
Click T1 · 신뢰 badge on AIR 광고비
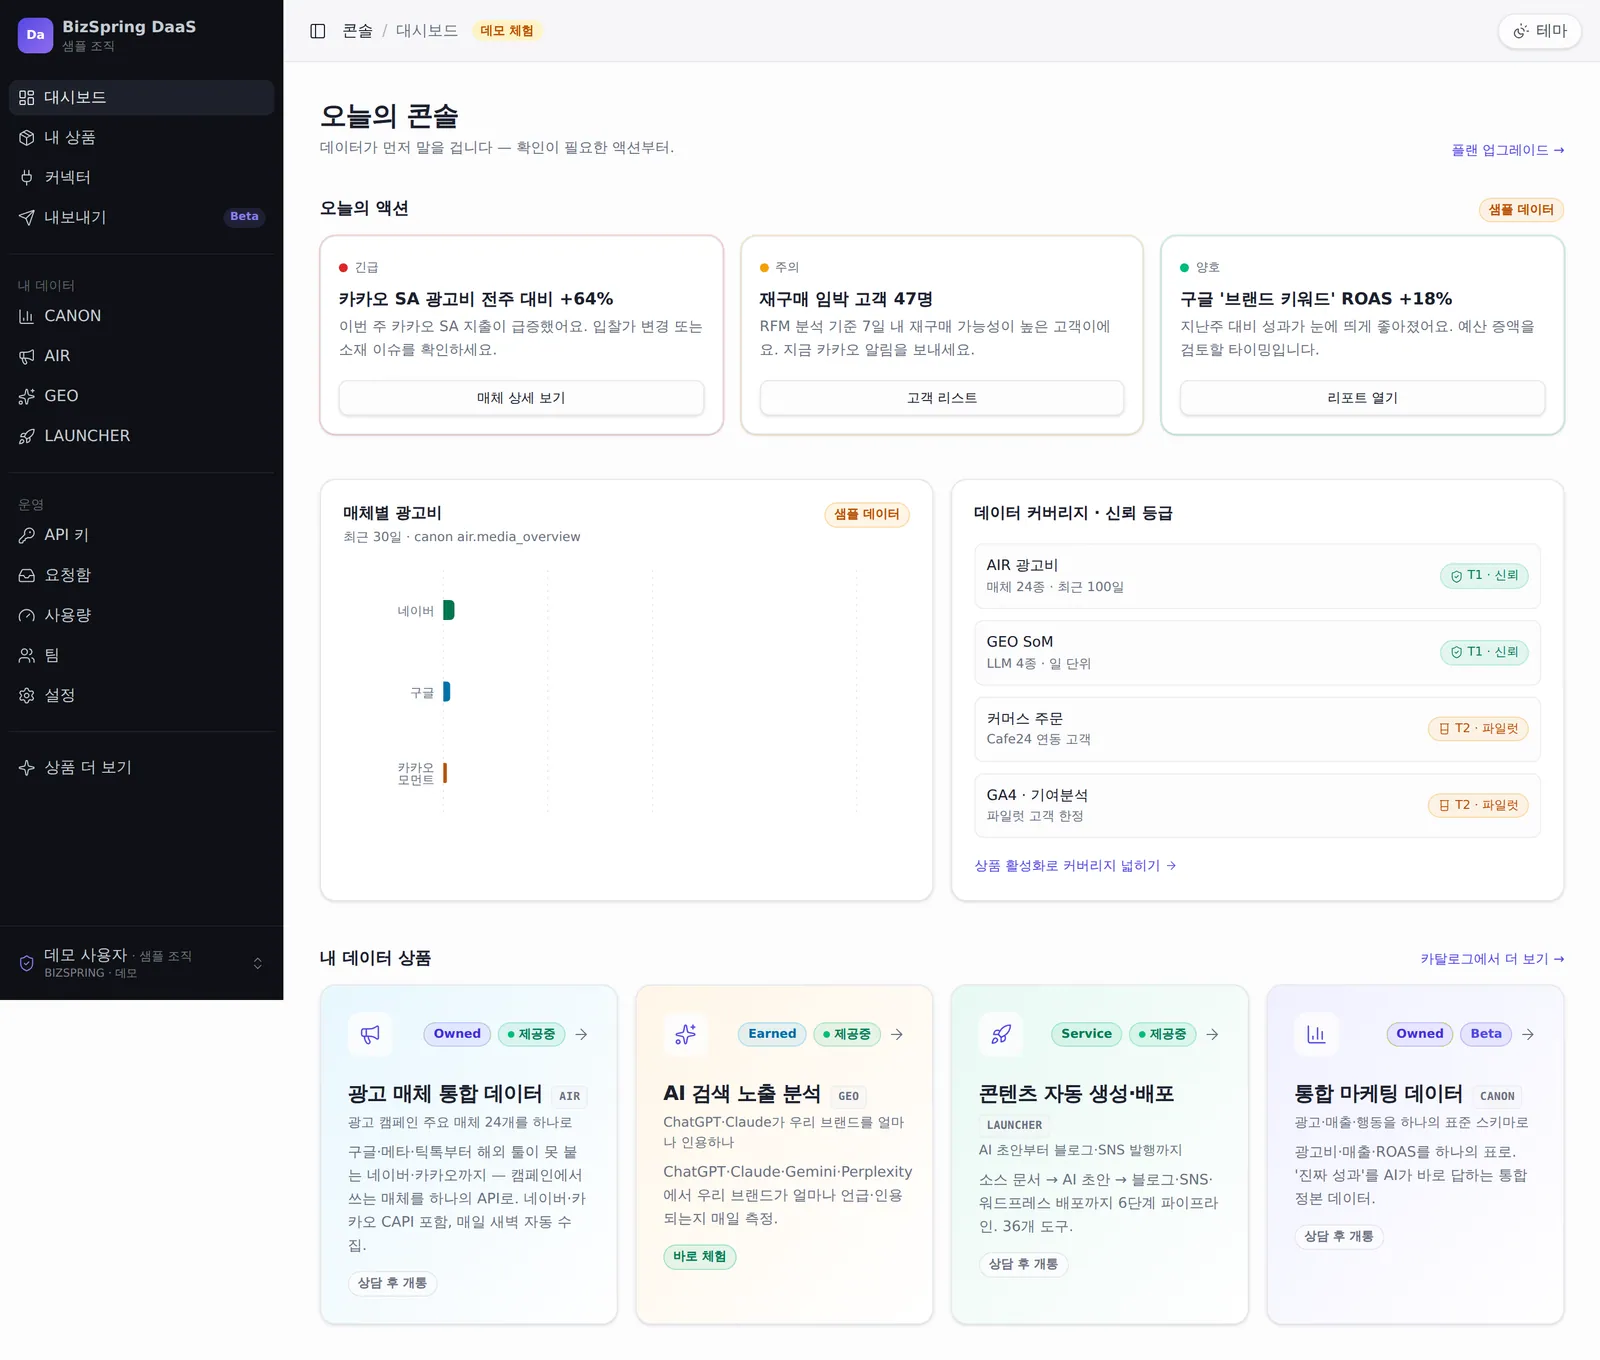pyautogui.click(x=1484, y=576)
